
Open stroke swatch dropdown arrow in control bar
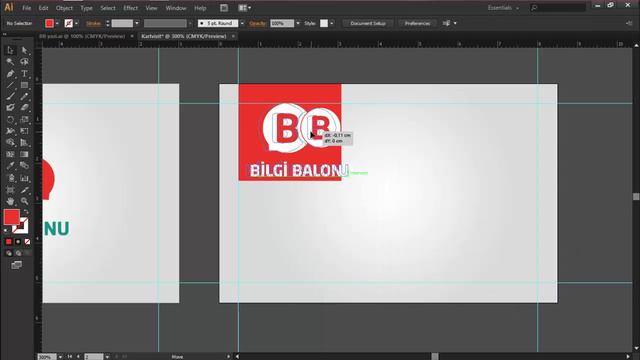coord(76,23)
